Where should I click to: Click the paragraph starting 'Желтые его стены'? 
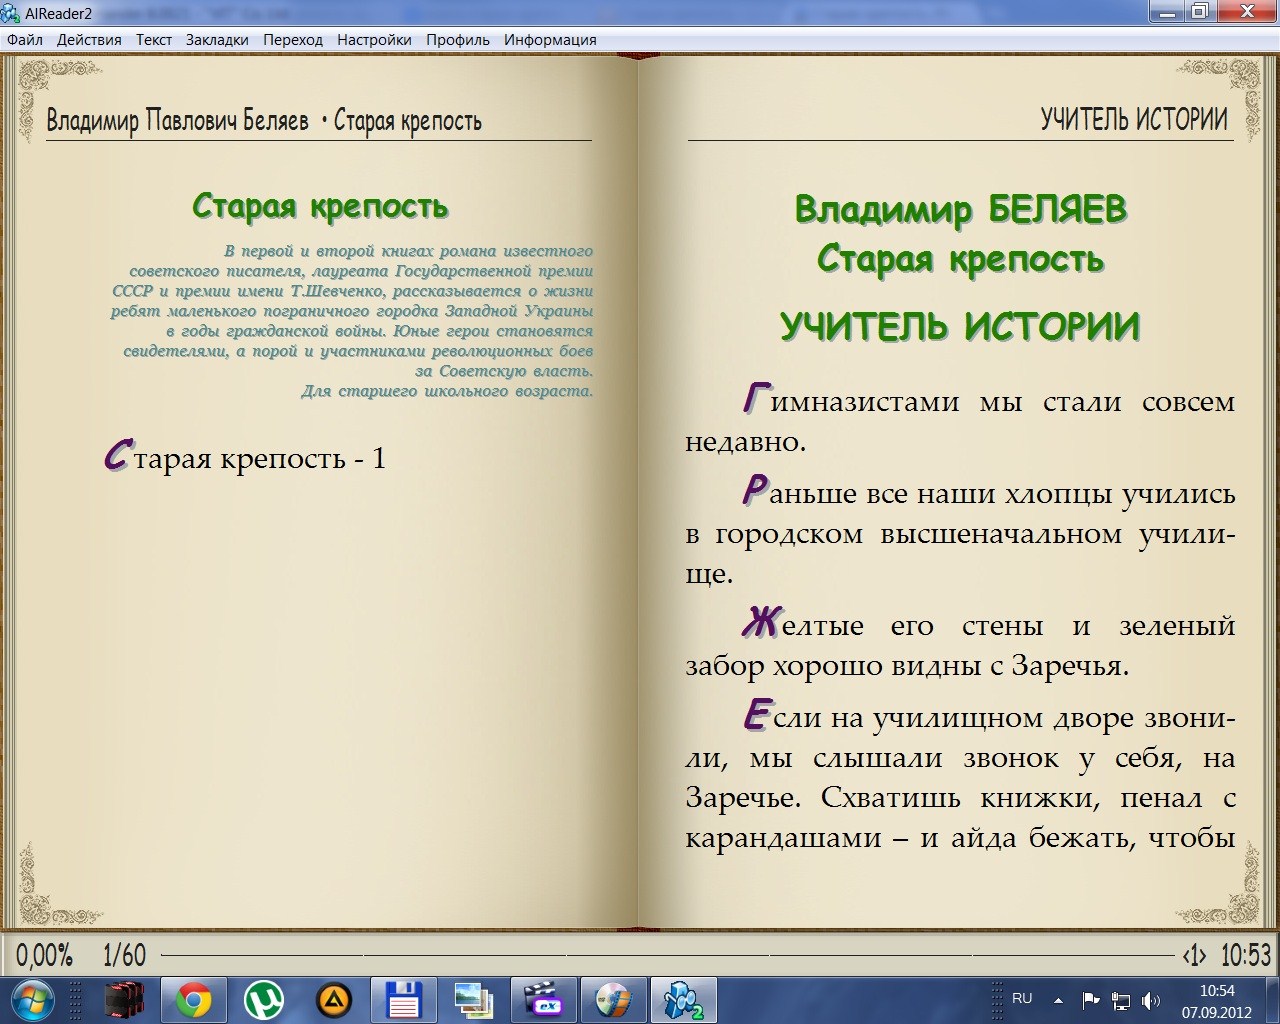960,644
